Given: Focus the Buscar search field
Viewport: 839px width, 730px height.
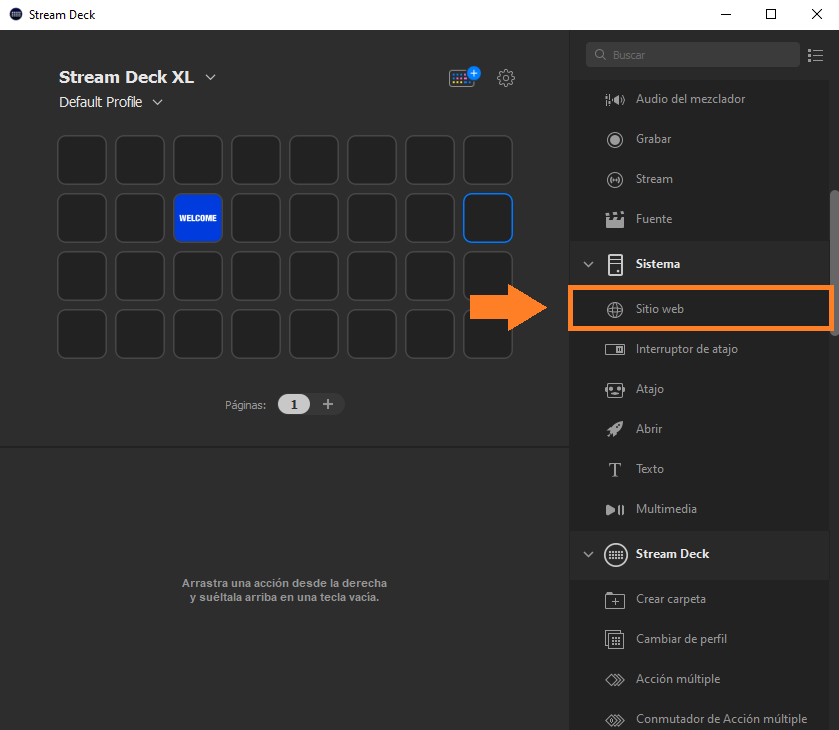Looking at the screenshot, I should tap(700, 55).
